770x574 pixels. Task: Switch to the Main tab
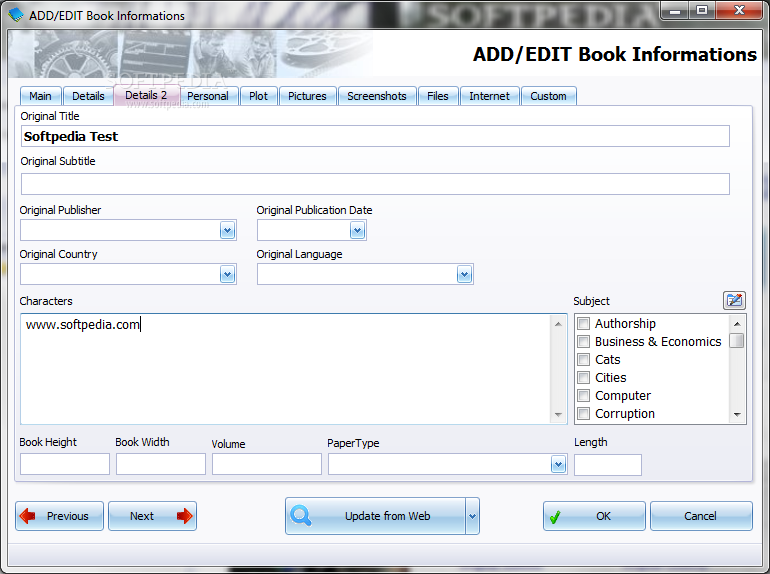pos(40,96)
